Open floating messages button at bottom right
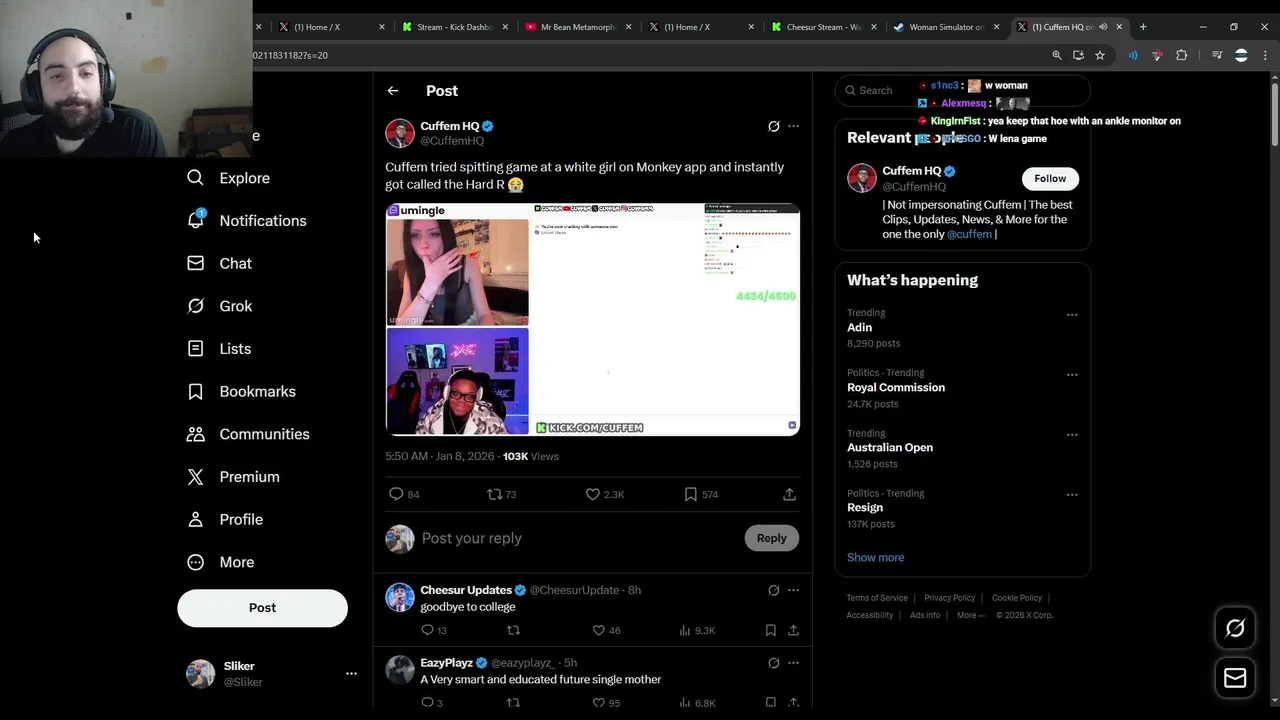This screenshot has width=1280, height=720. pyautogui.click(x=1235, y=678)
